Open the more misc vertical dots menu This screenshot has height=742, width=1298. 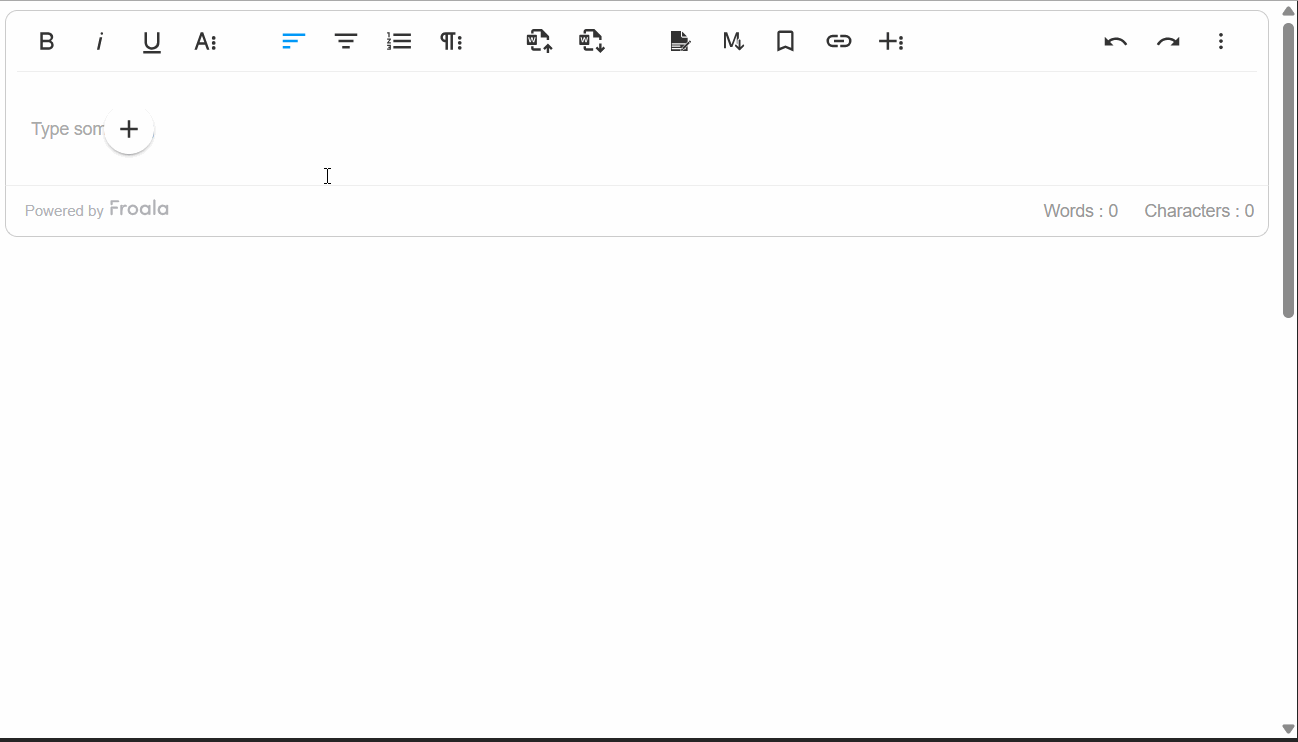[x=1221, y=42]
